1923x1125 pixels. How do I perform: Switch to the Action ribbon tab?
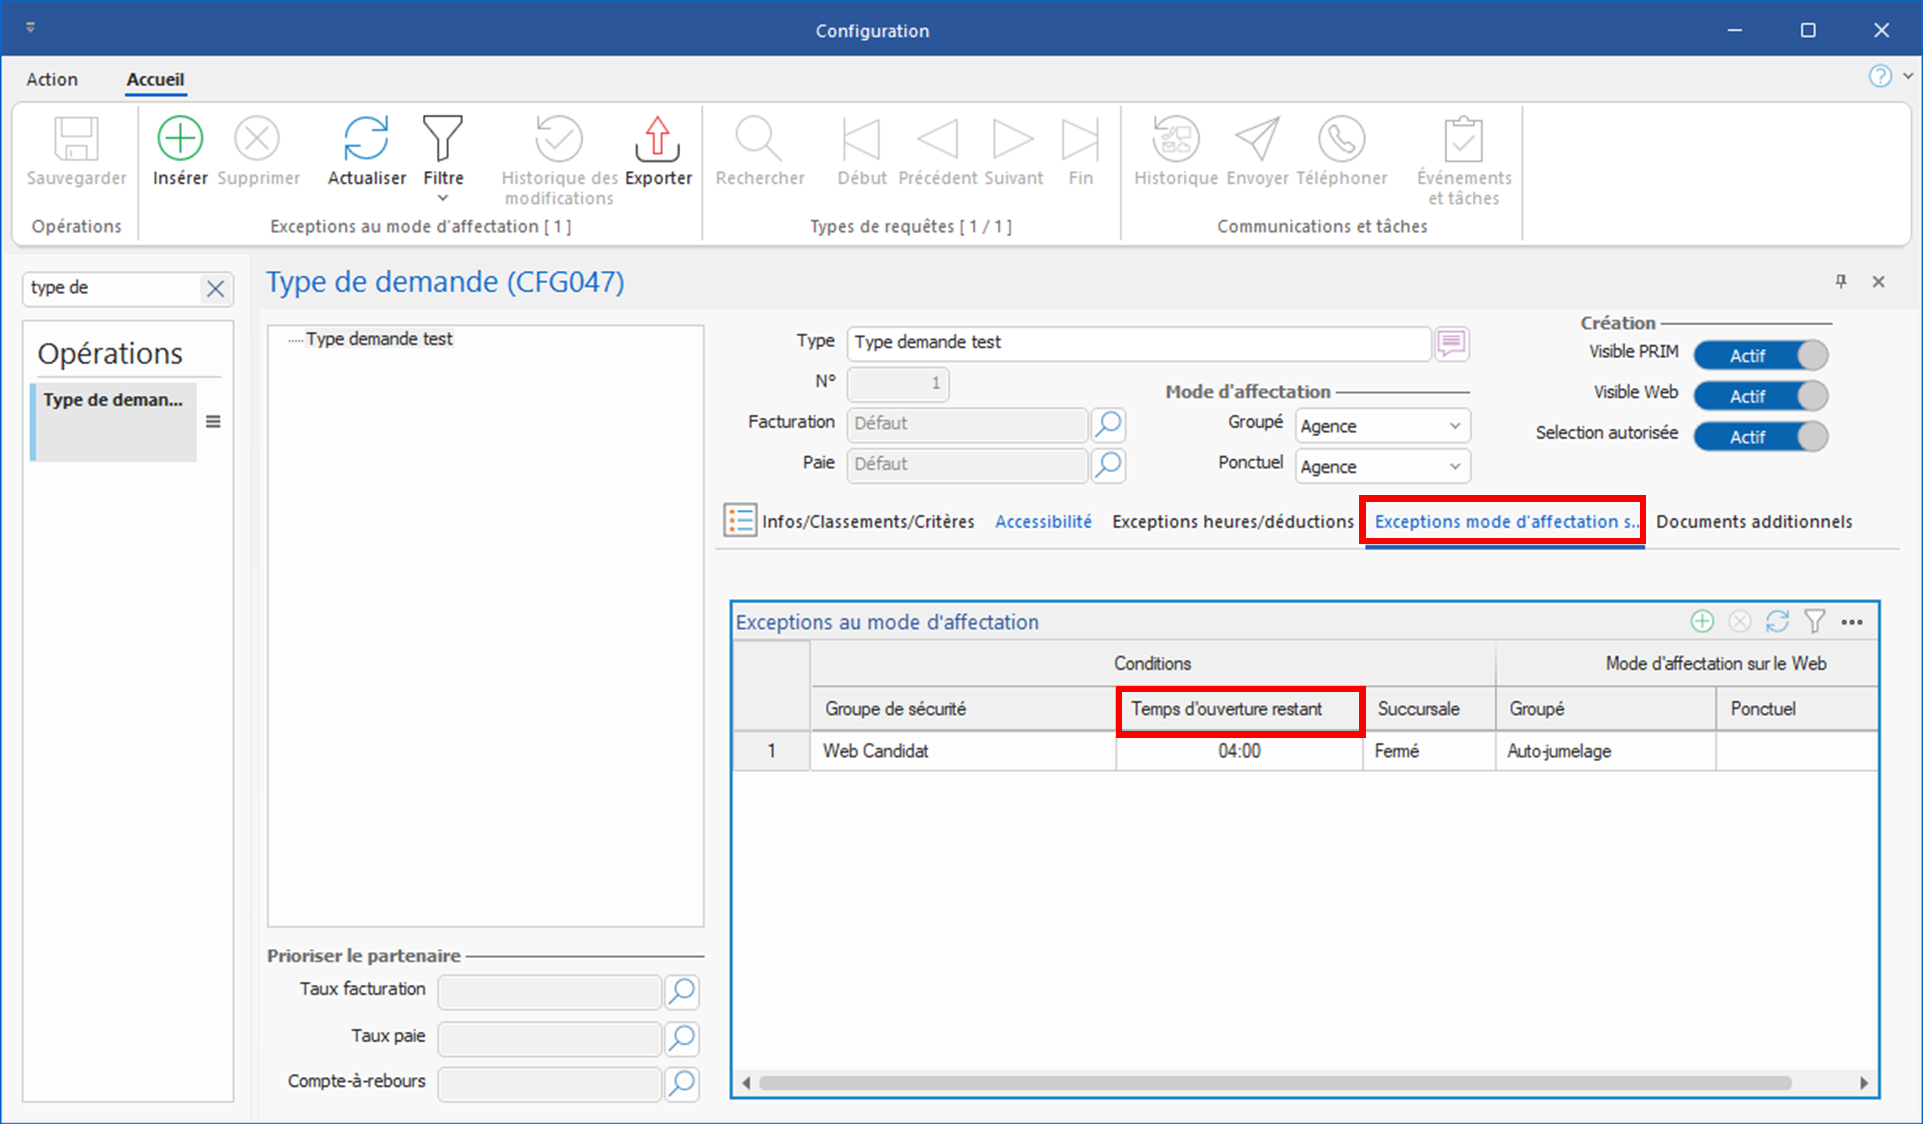[52, 79]
